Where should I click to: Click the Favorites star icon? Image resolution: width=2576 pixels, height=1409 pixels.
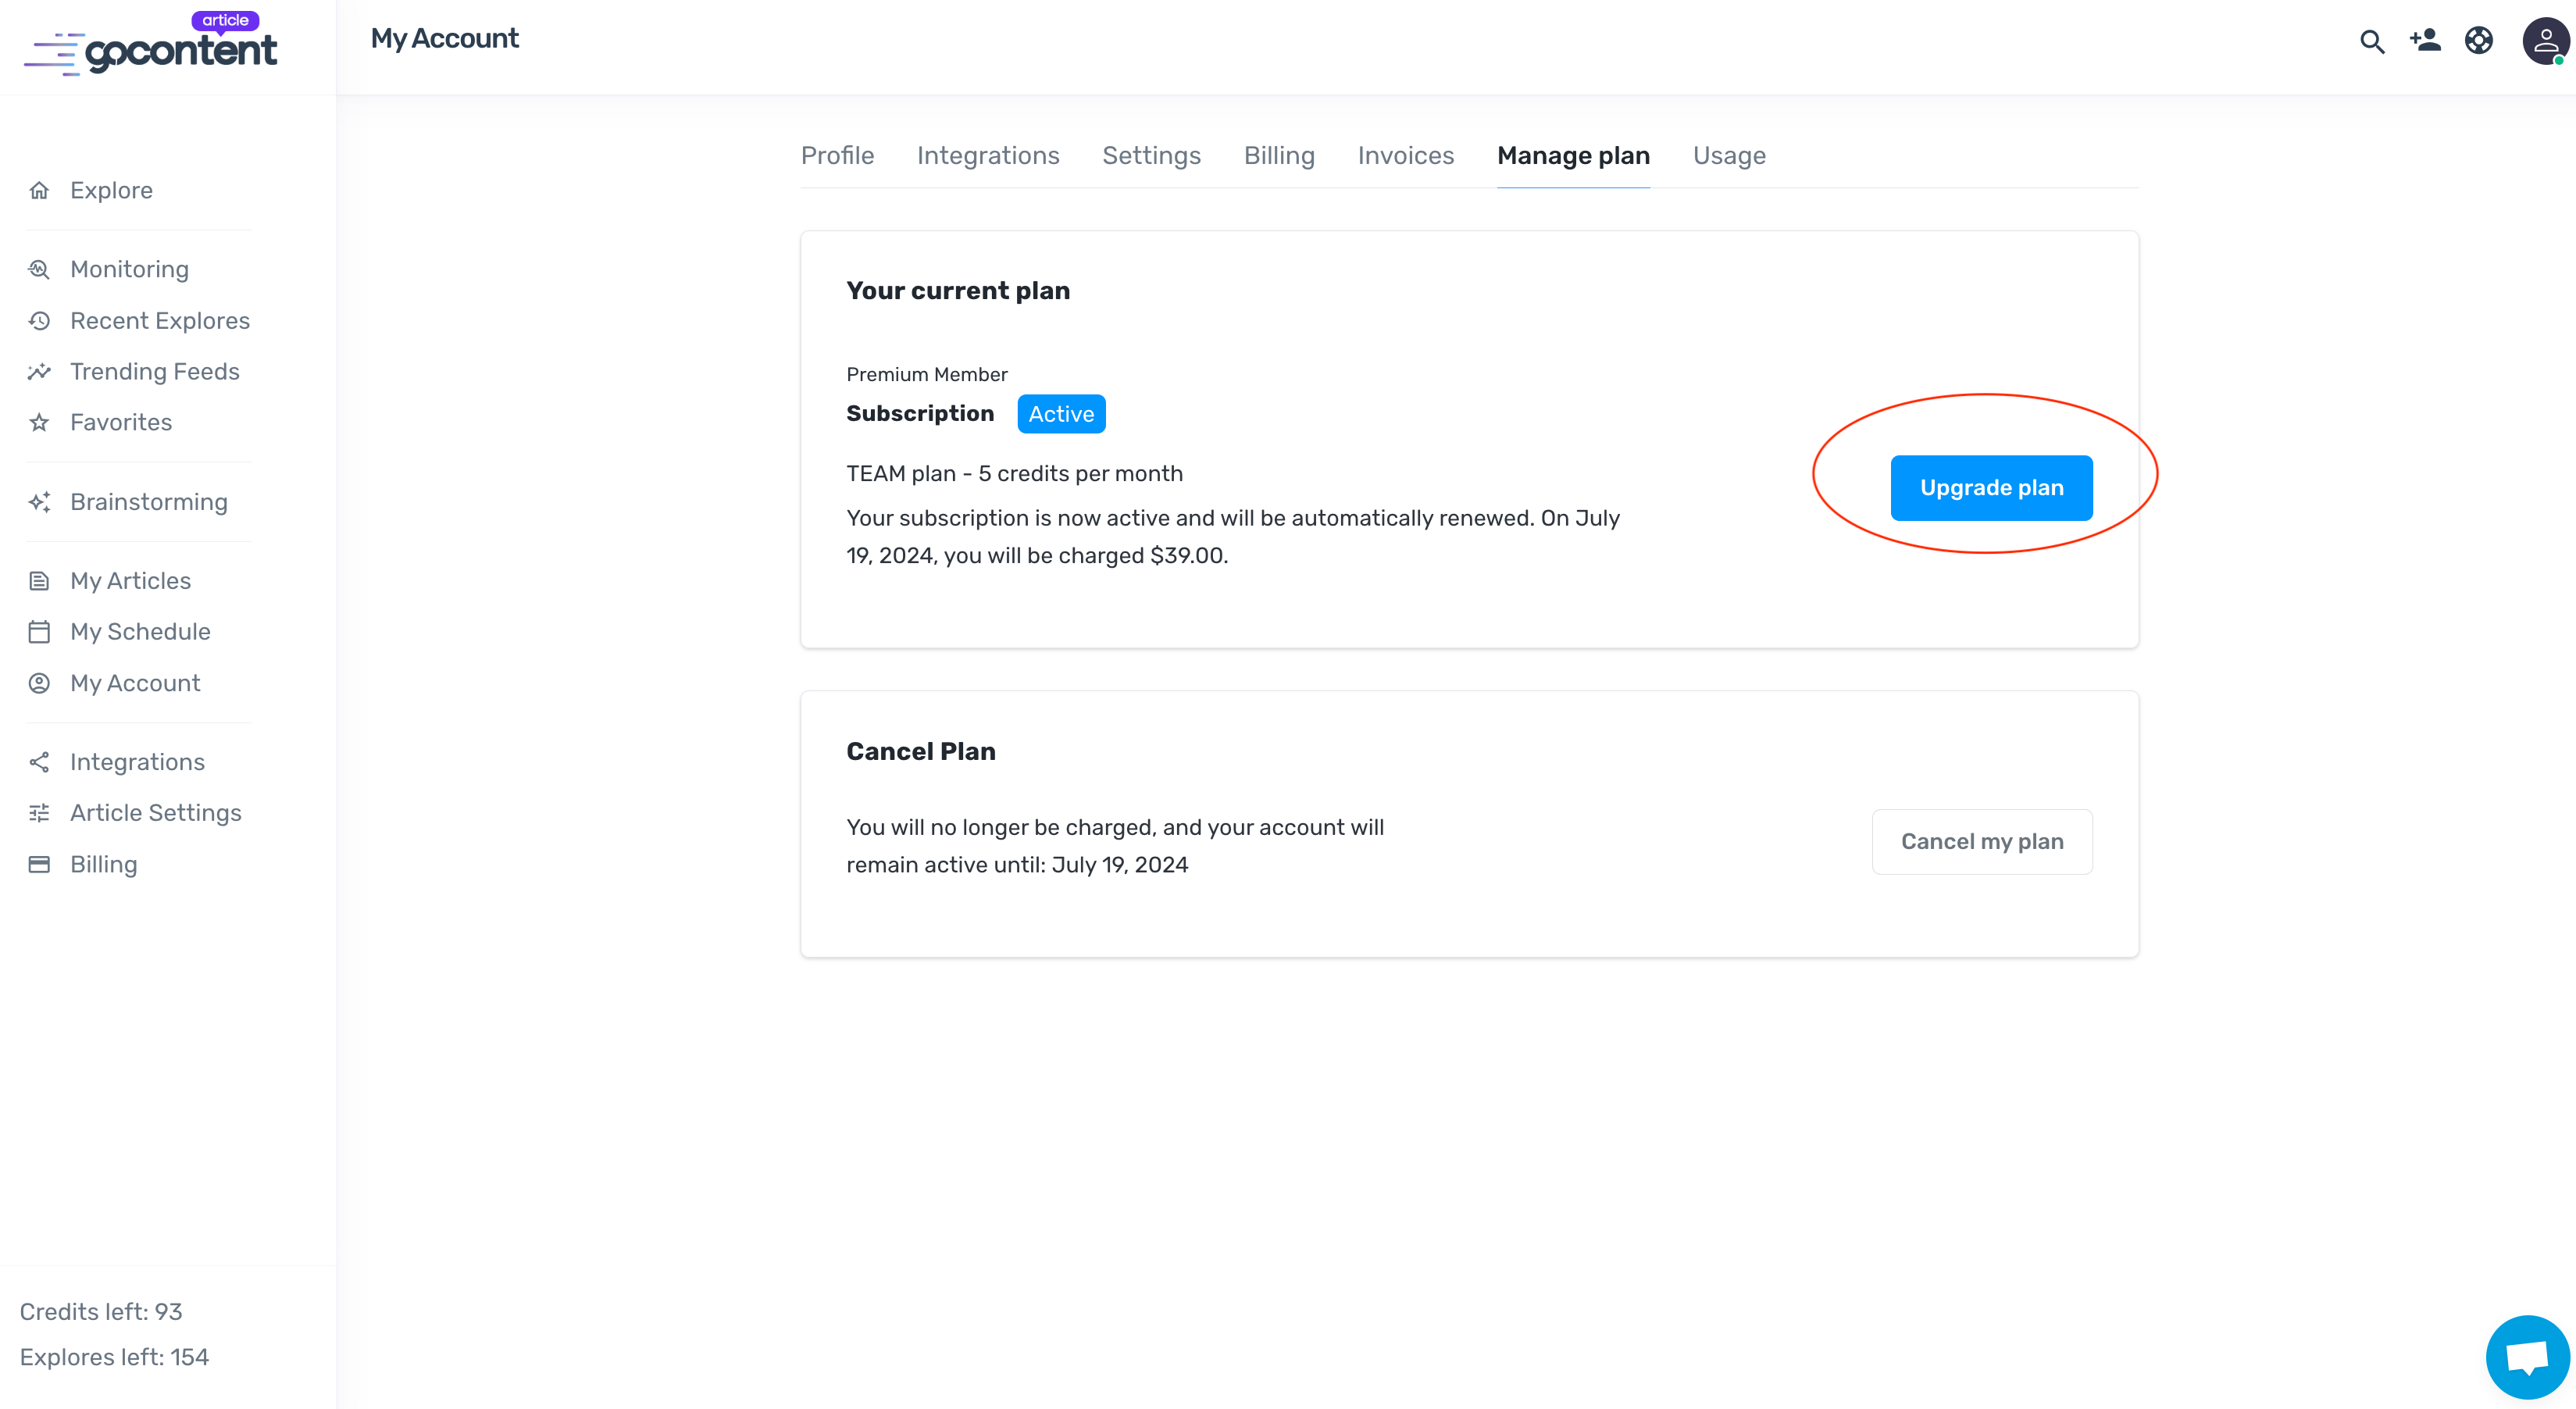click(39, 422)
